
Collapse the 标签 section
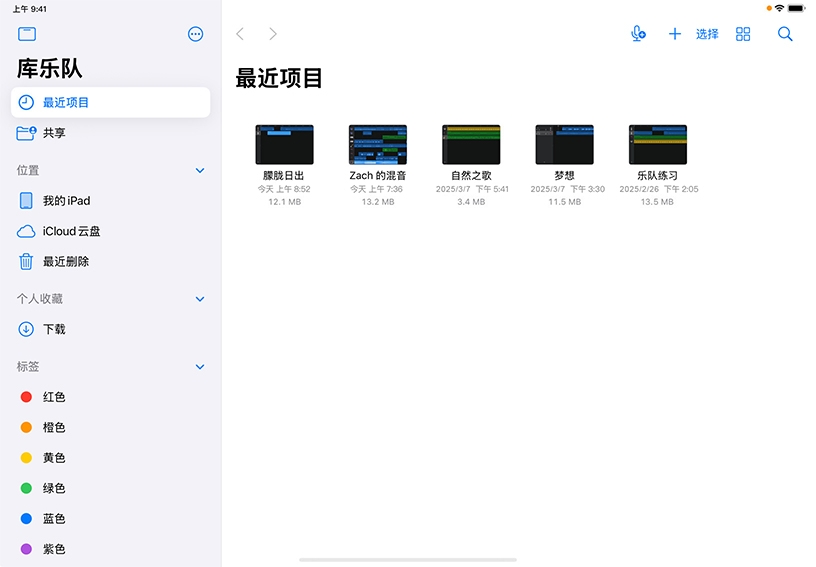pyautogui.click(x=200, y=367)
